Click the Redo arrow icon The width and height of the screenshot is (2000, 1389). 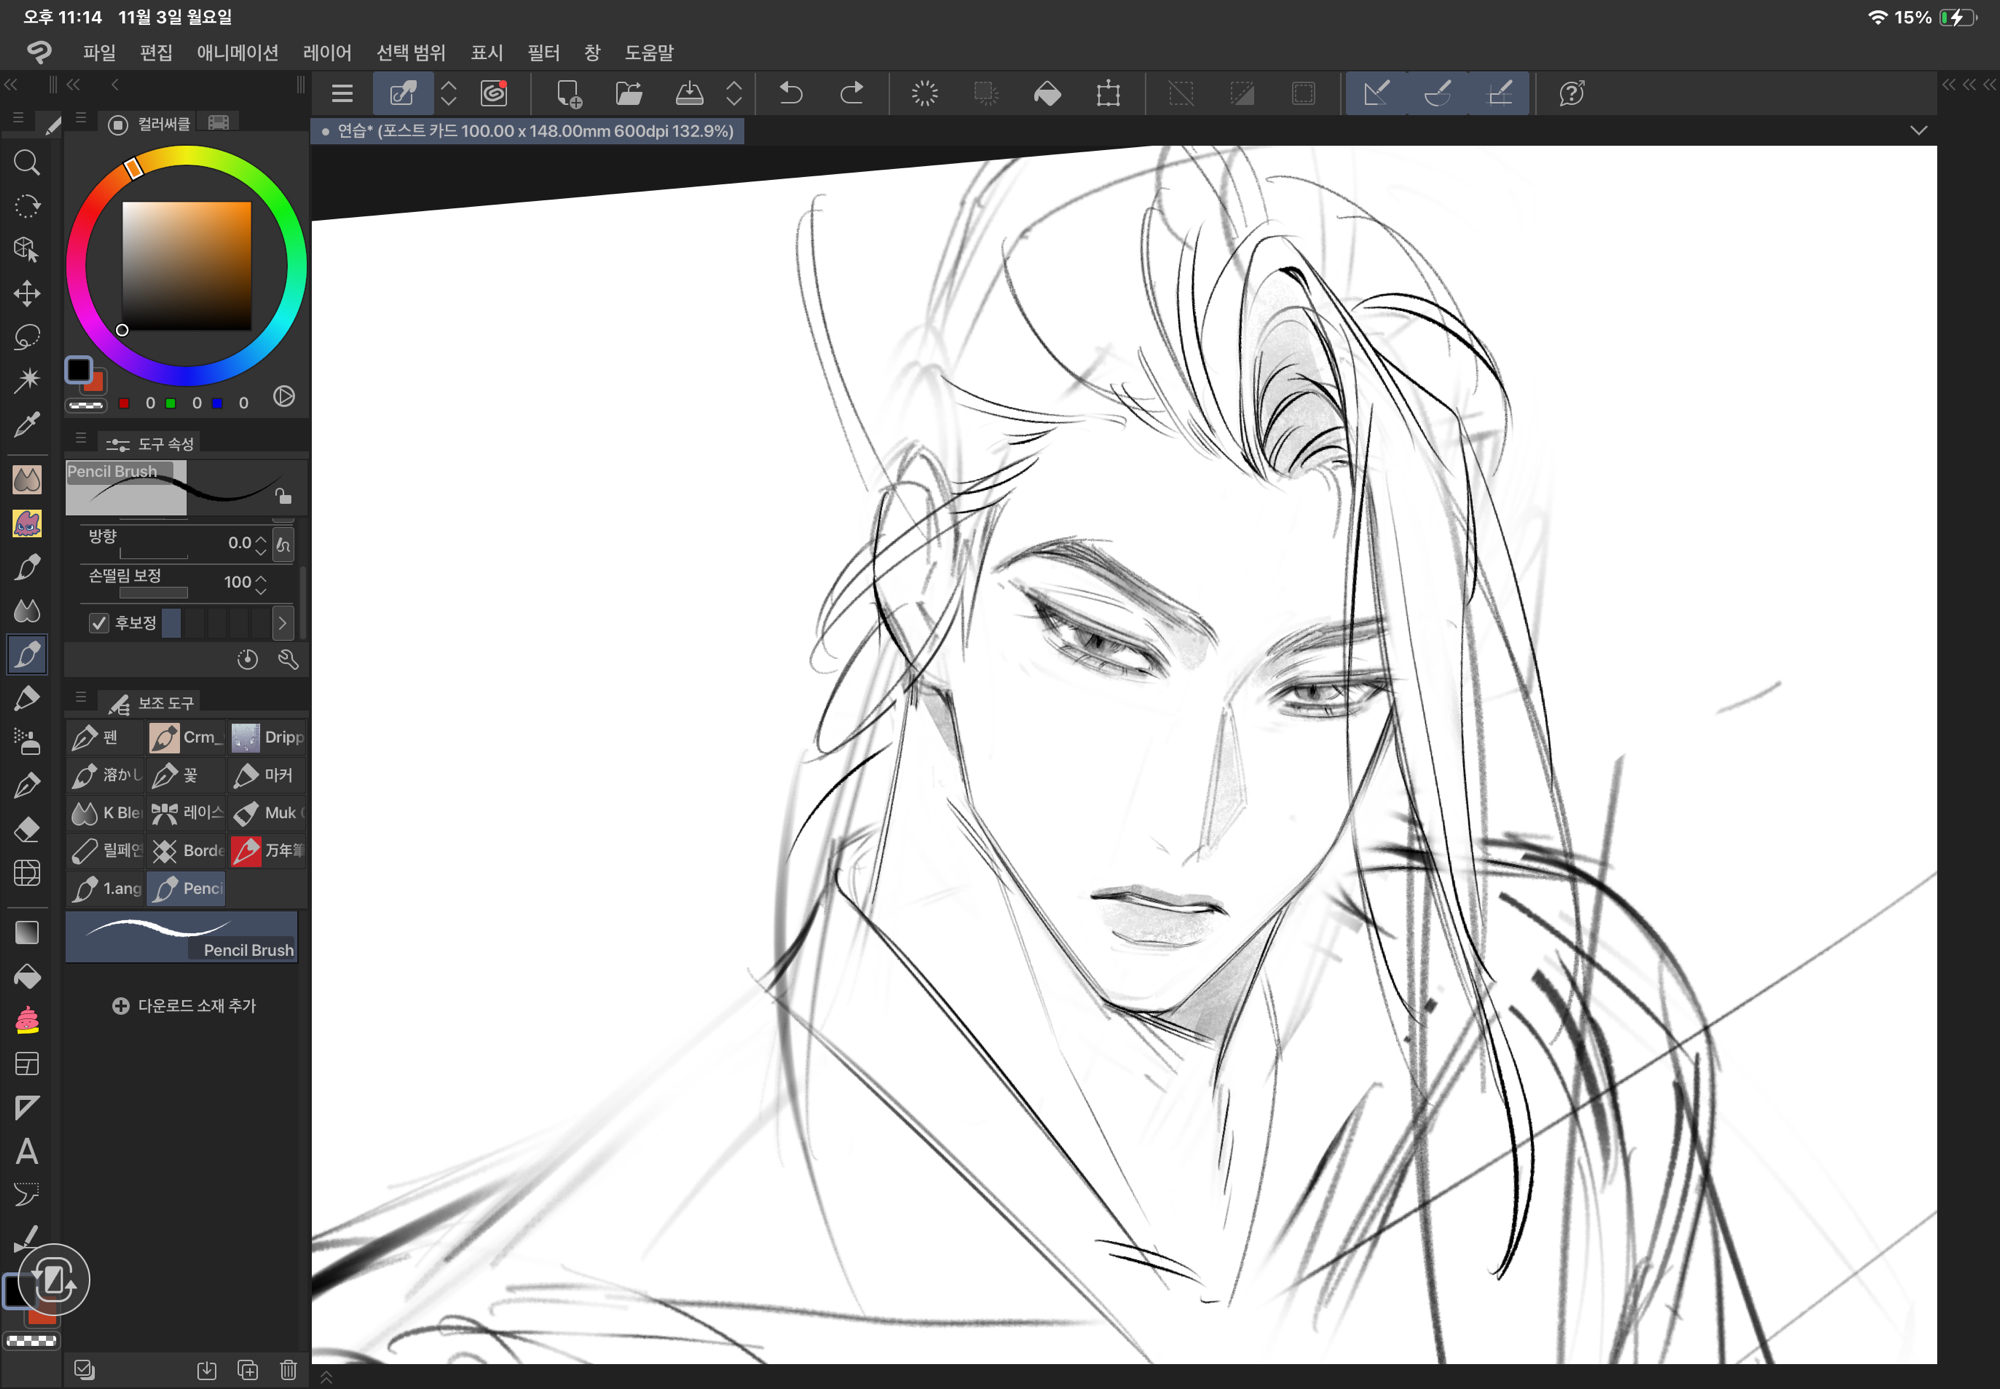851,94
